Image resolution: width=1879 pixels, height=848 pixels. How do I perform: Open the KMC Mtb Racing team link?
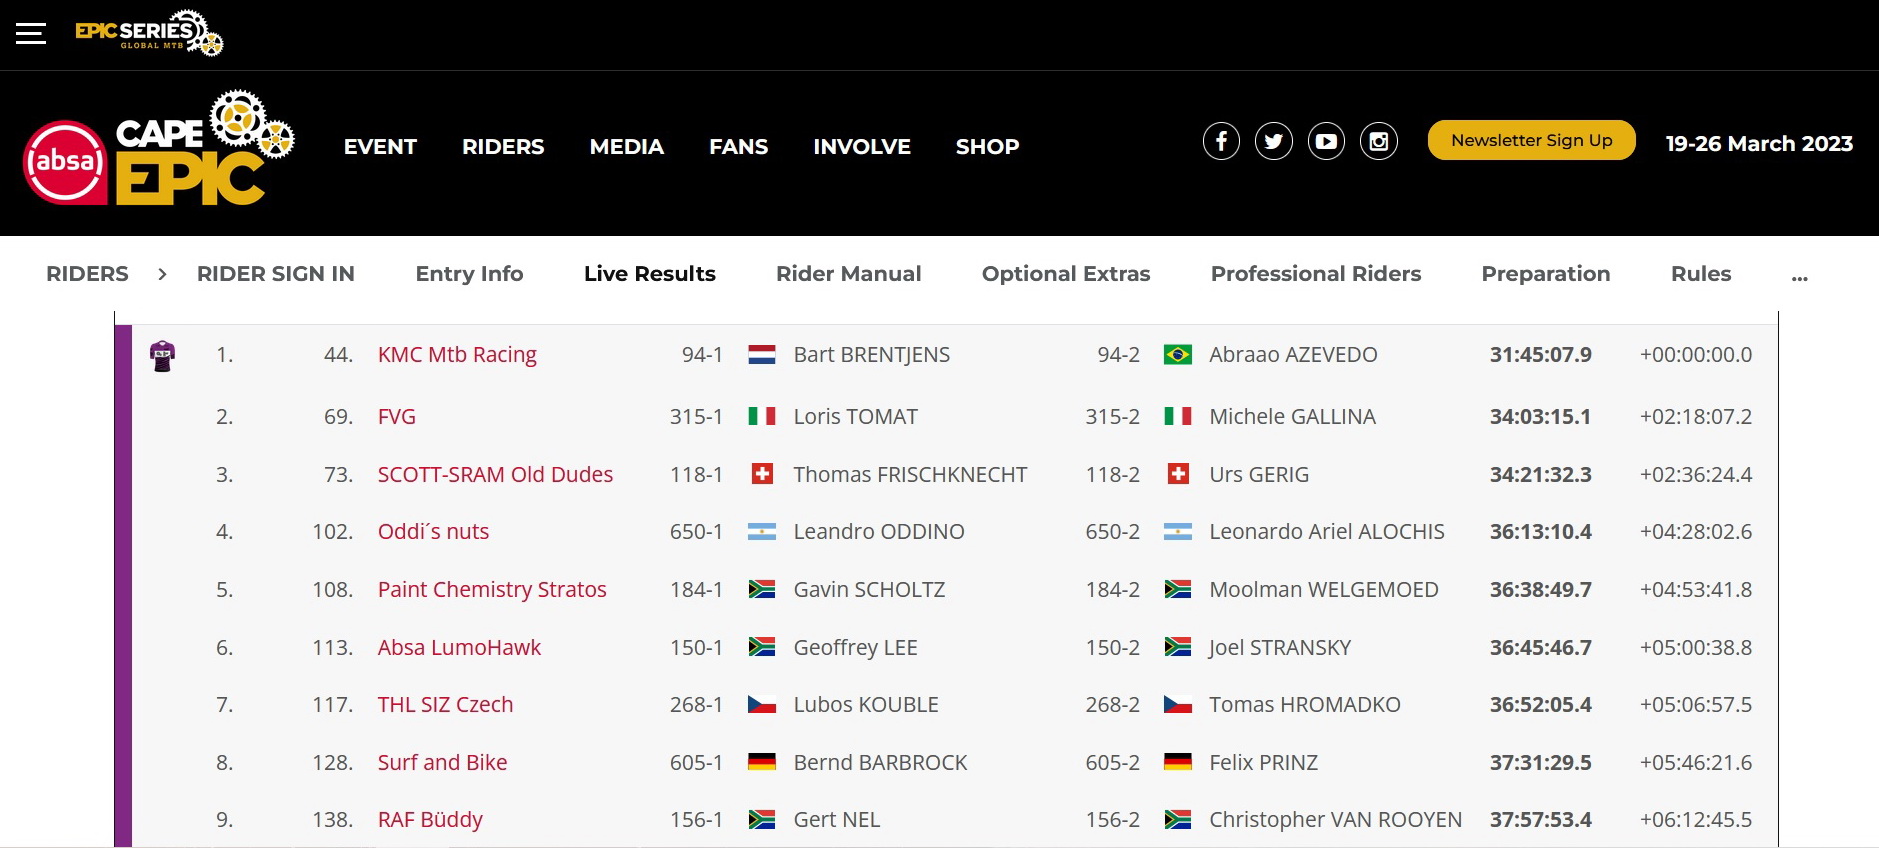click(457, 355)
